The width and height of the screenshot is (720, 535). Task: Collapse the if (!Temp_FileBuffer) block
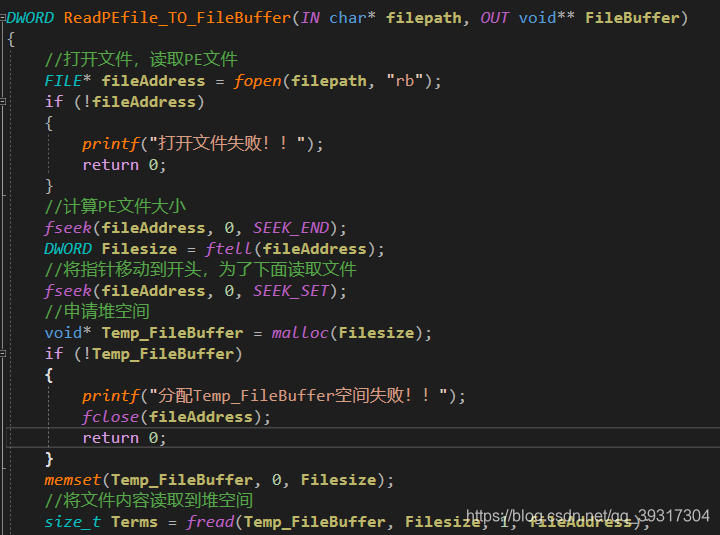coord(3,354)
